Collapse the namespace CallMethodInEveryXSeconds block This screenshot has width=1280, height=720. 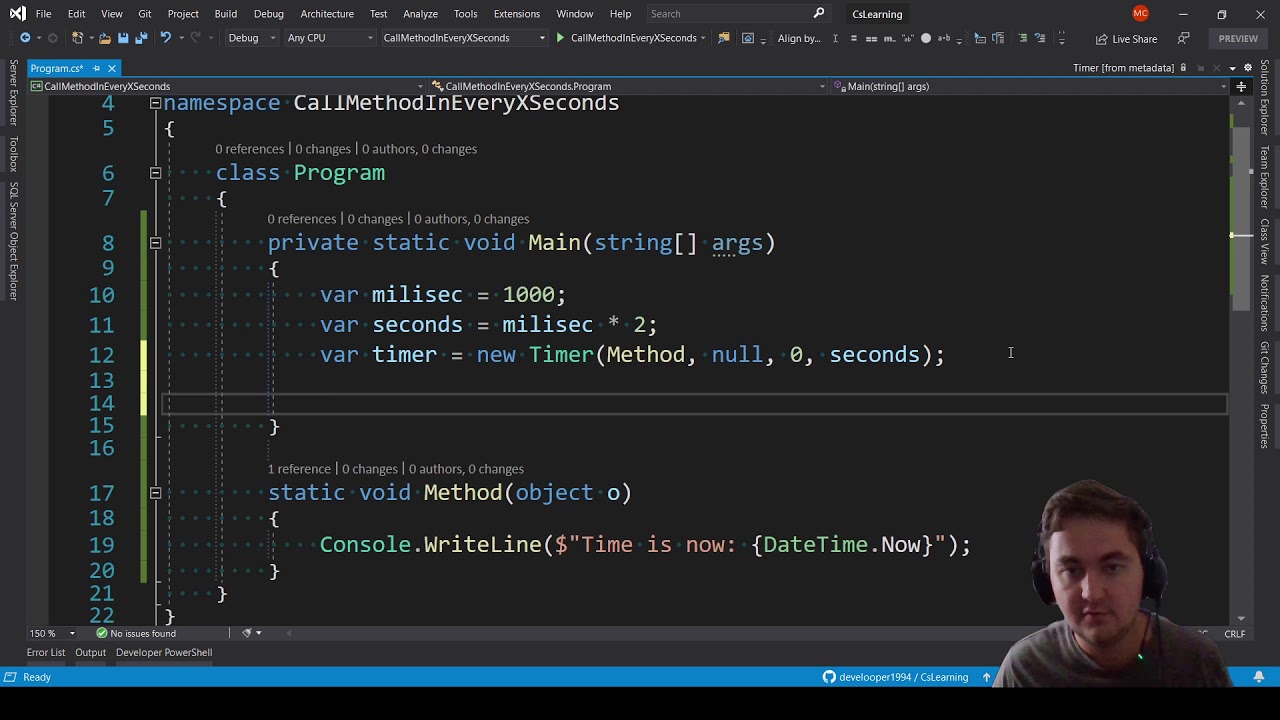[155, 103]
